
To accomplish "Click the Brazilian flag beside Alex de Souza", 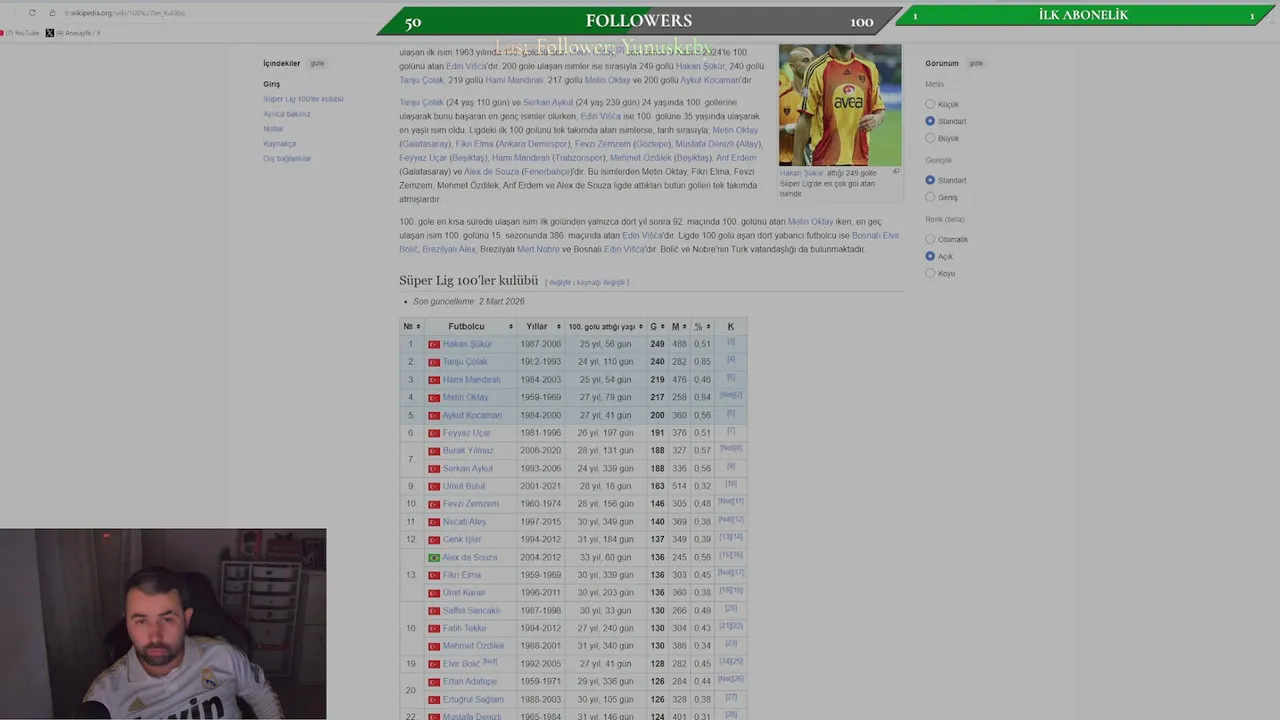I will (434, 558).
